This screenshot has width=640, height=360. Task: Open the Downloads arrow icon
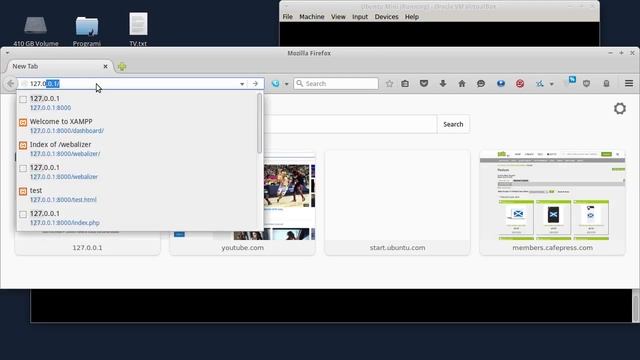pyautogui.click(x=443, y=84)
